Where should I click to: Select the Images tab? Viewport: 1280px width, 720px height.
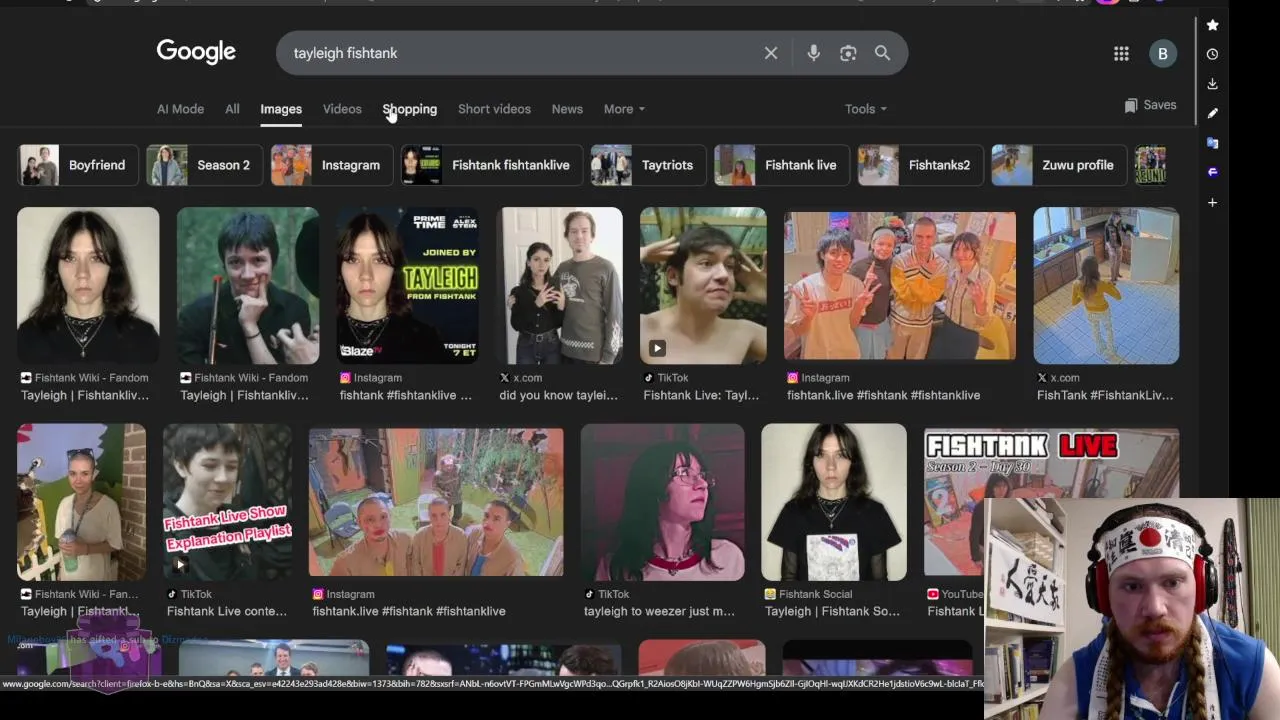point(281,109)
